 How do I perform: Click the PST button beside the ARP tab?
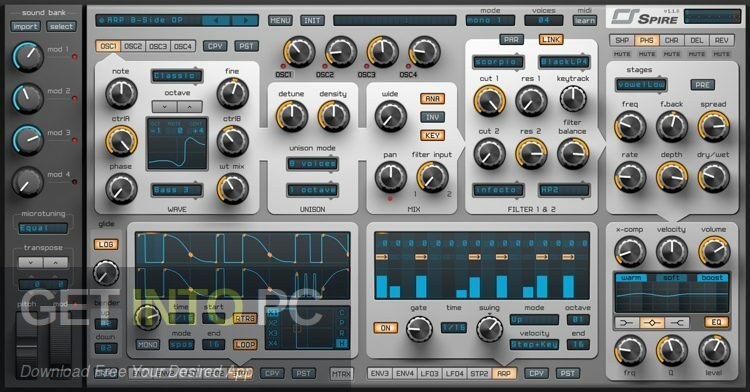[568, 373]
